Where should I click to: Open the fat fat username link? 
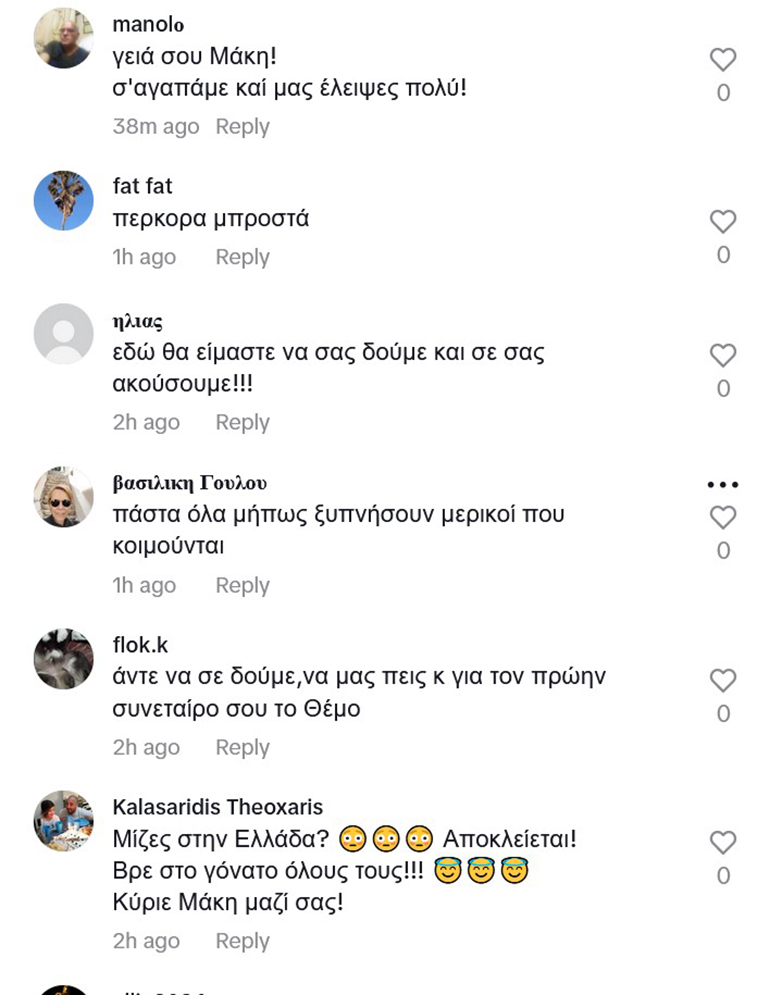[143, 186]
